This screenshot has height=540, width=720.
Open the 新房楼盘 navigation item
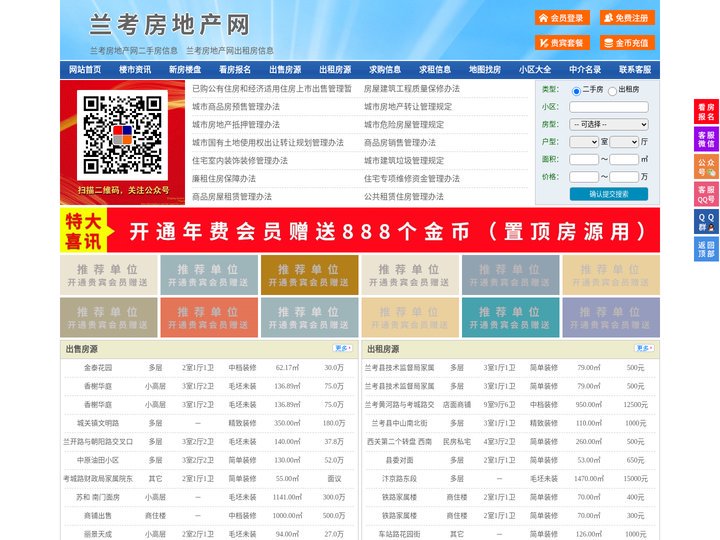click(x=185, y=70)
